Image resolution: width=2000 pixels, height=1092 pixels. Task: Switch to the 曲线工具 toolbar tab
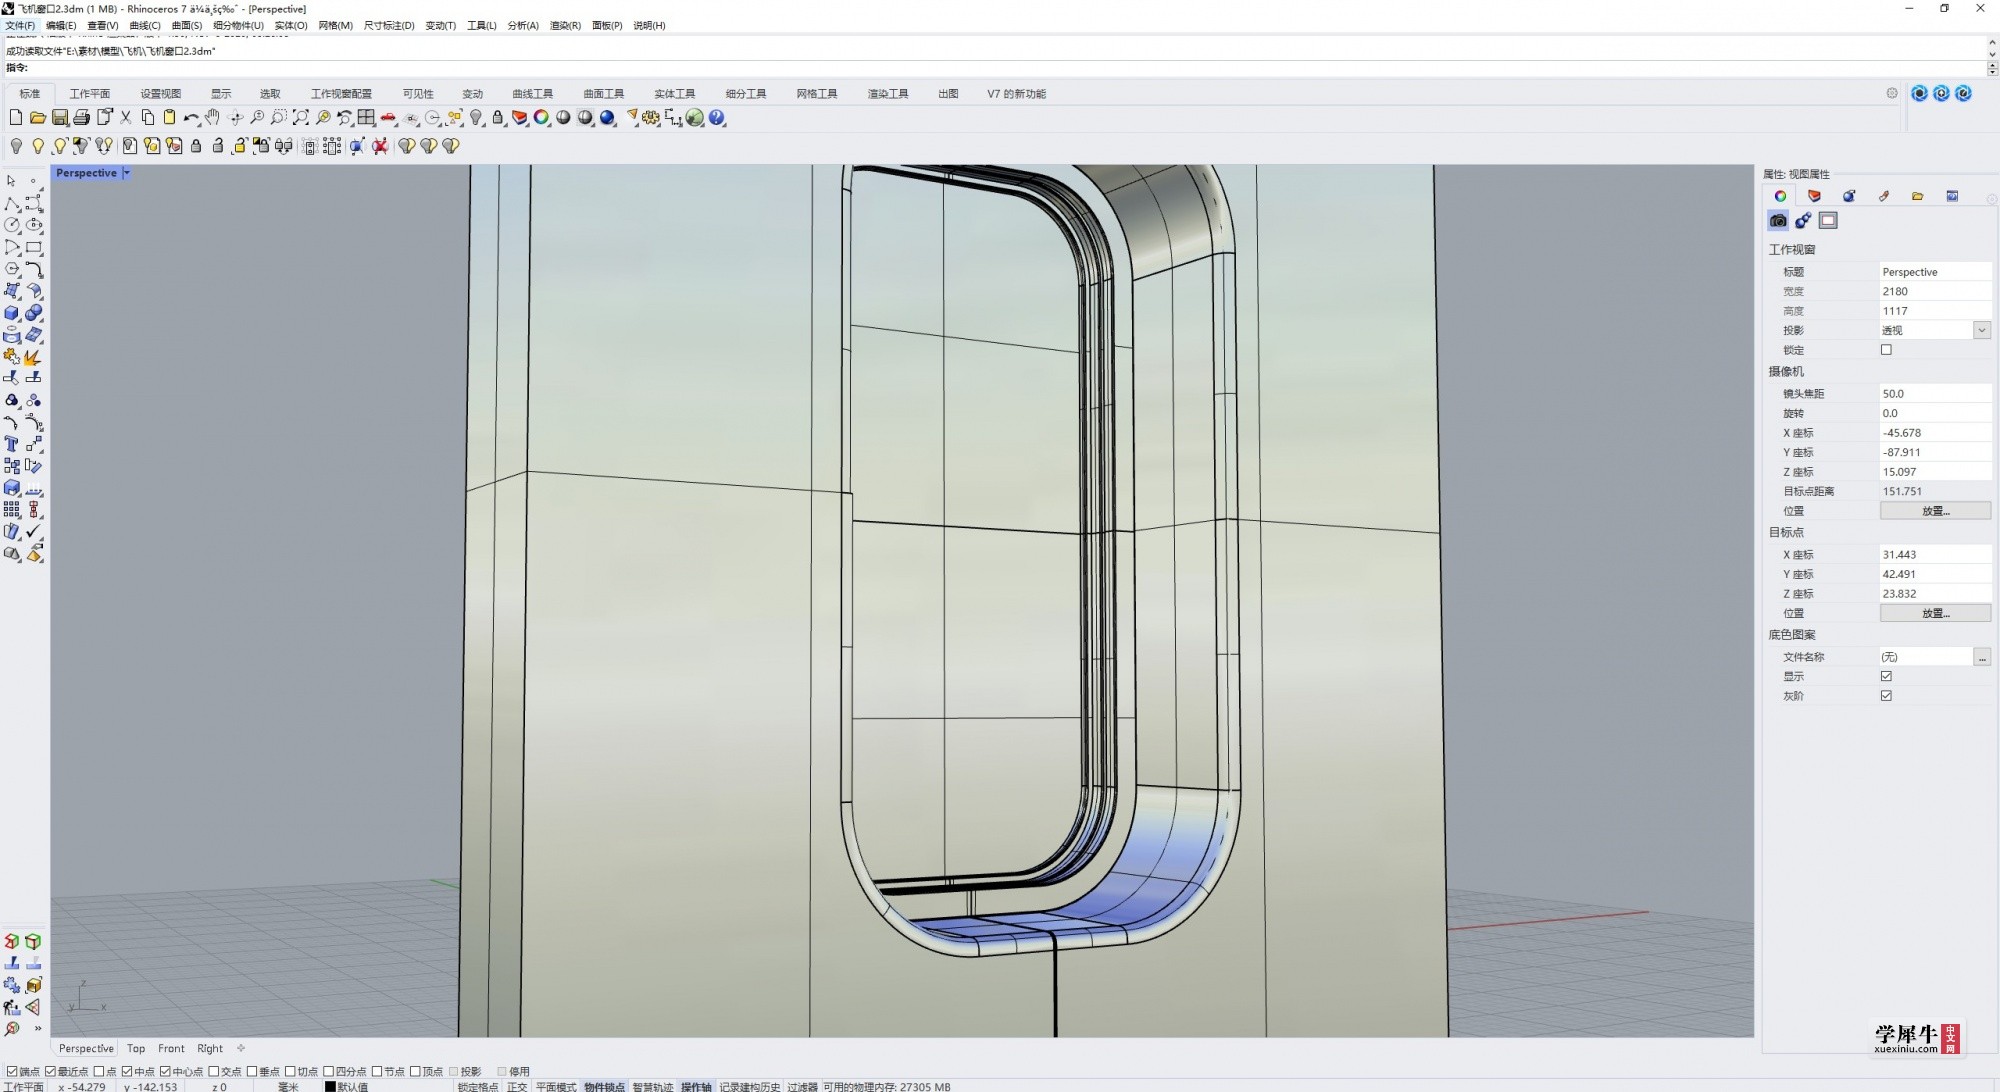532,94
